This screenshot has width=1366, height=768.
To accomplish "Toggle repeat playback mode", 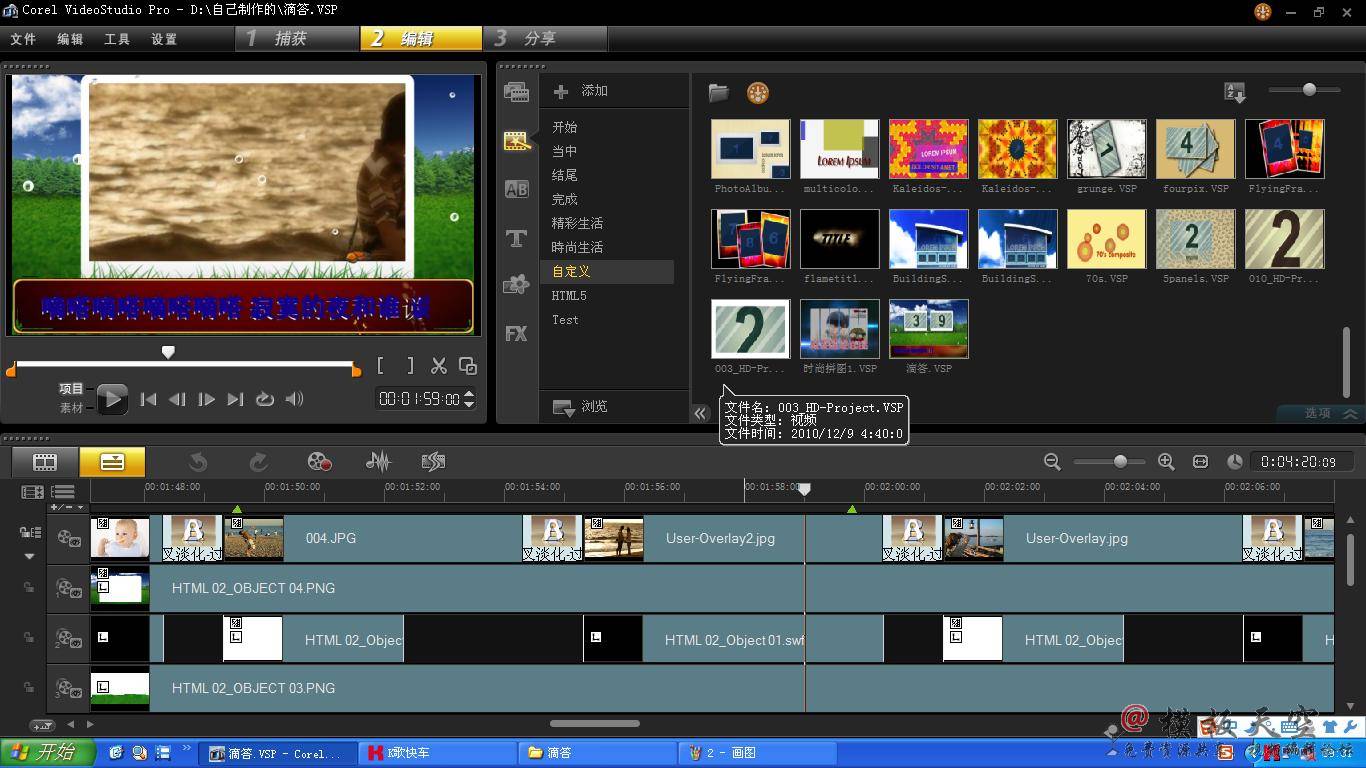I will (264, 399).
